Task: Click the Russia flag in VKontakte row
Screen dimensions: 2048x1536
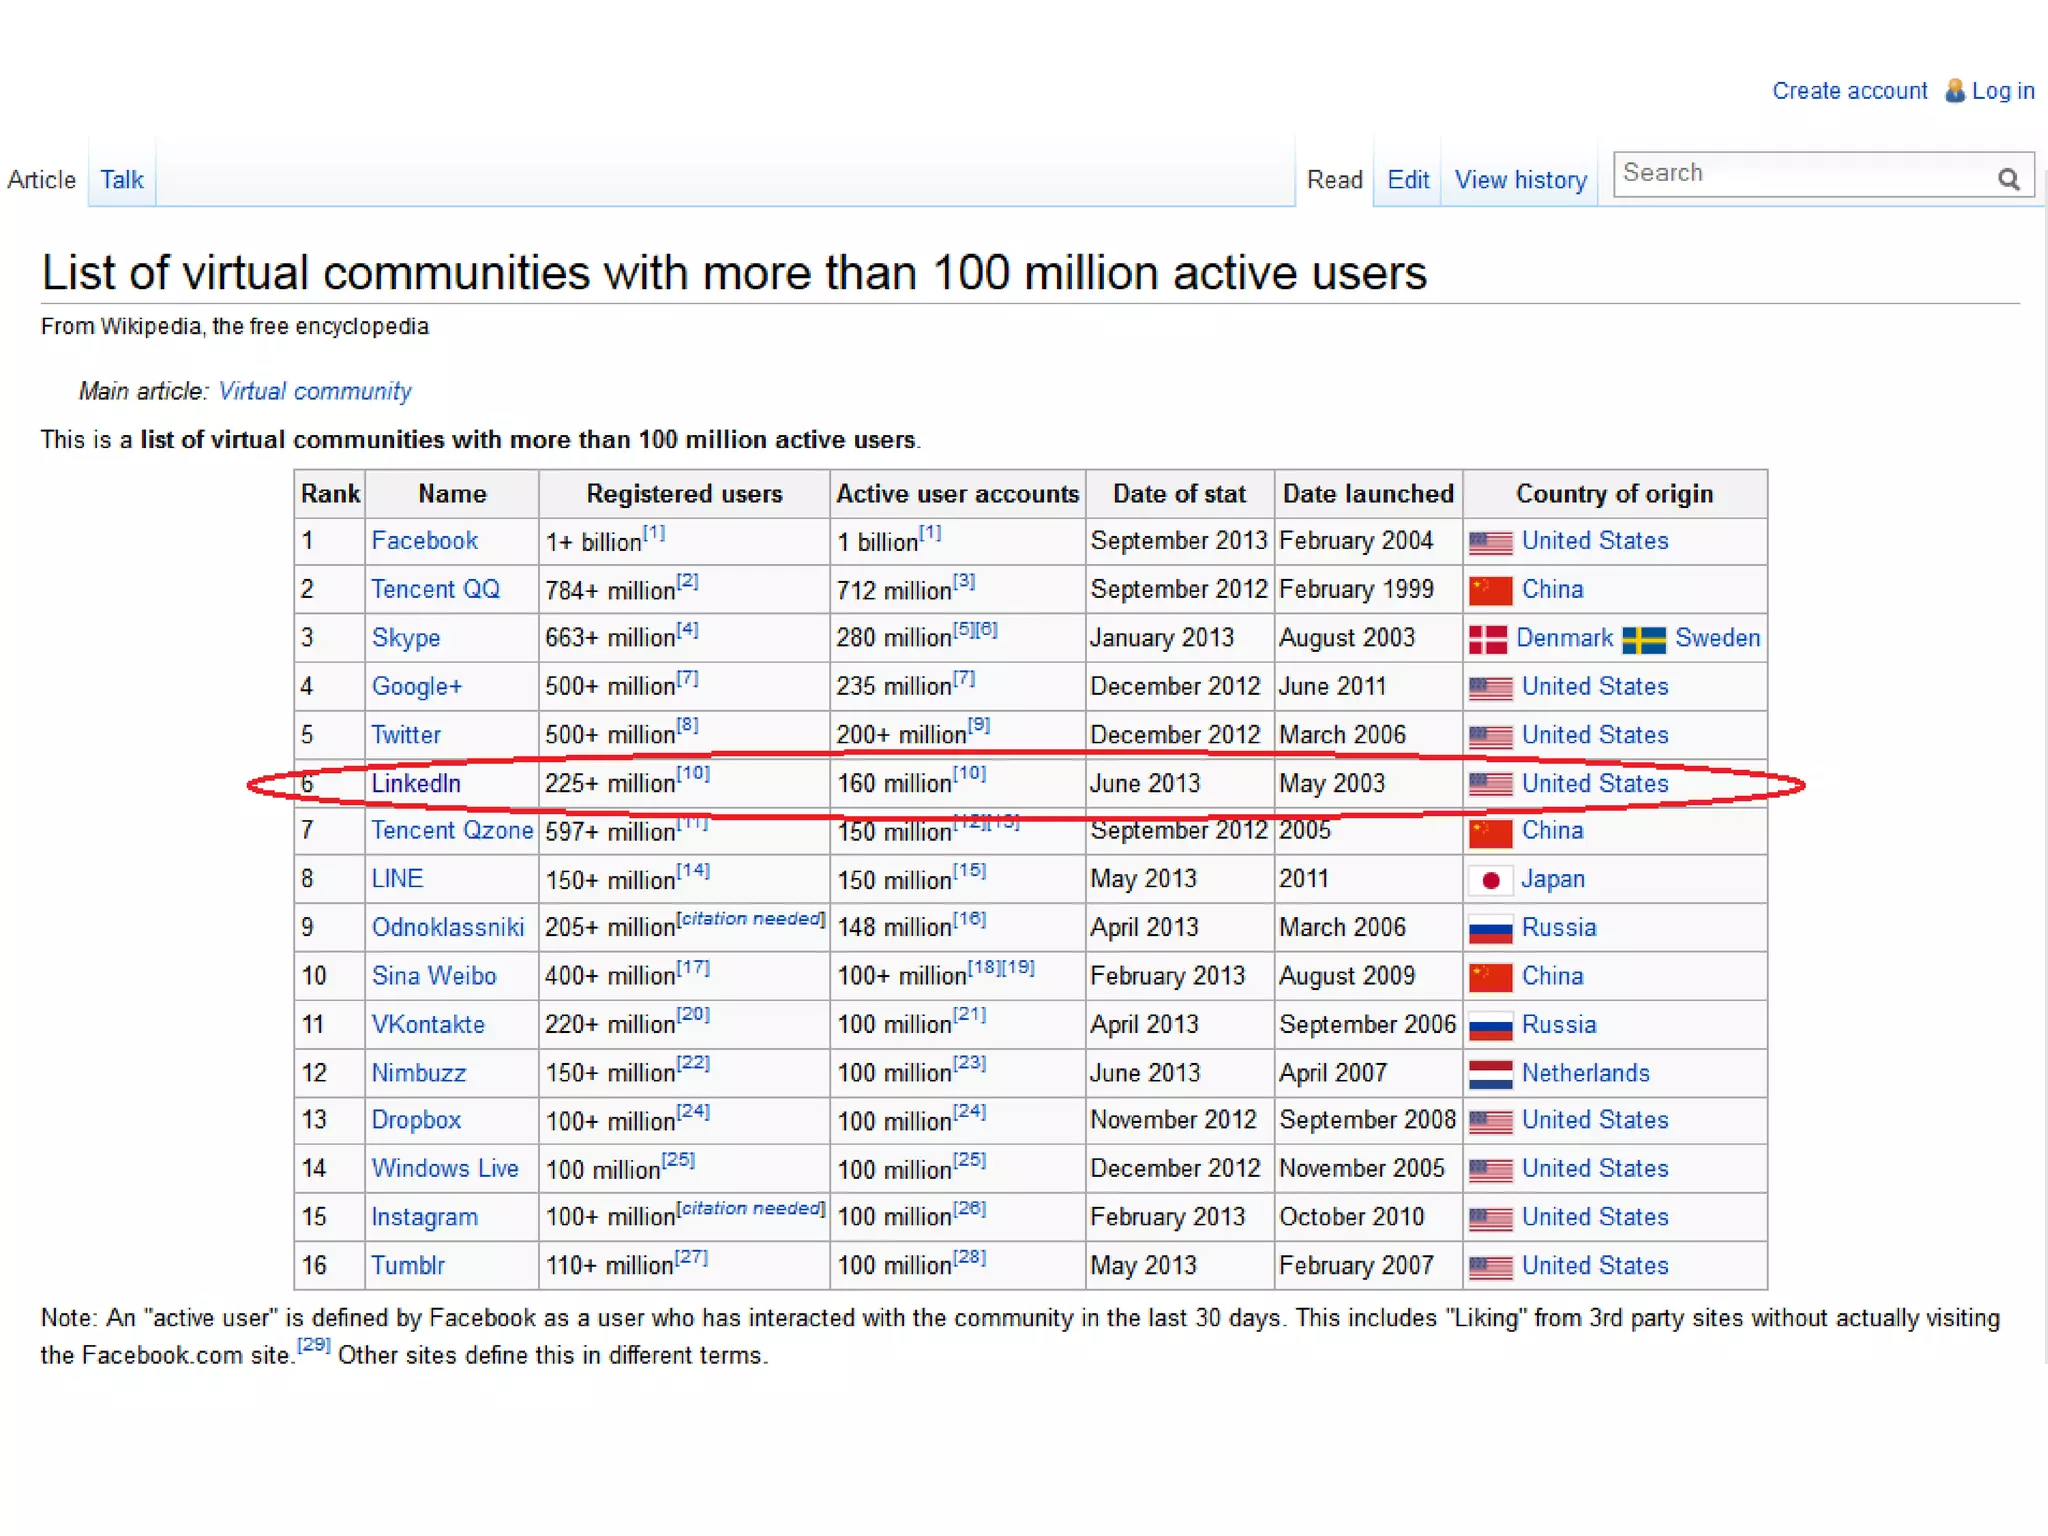Action: (1490, 1026)
